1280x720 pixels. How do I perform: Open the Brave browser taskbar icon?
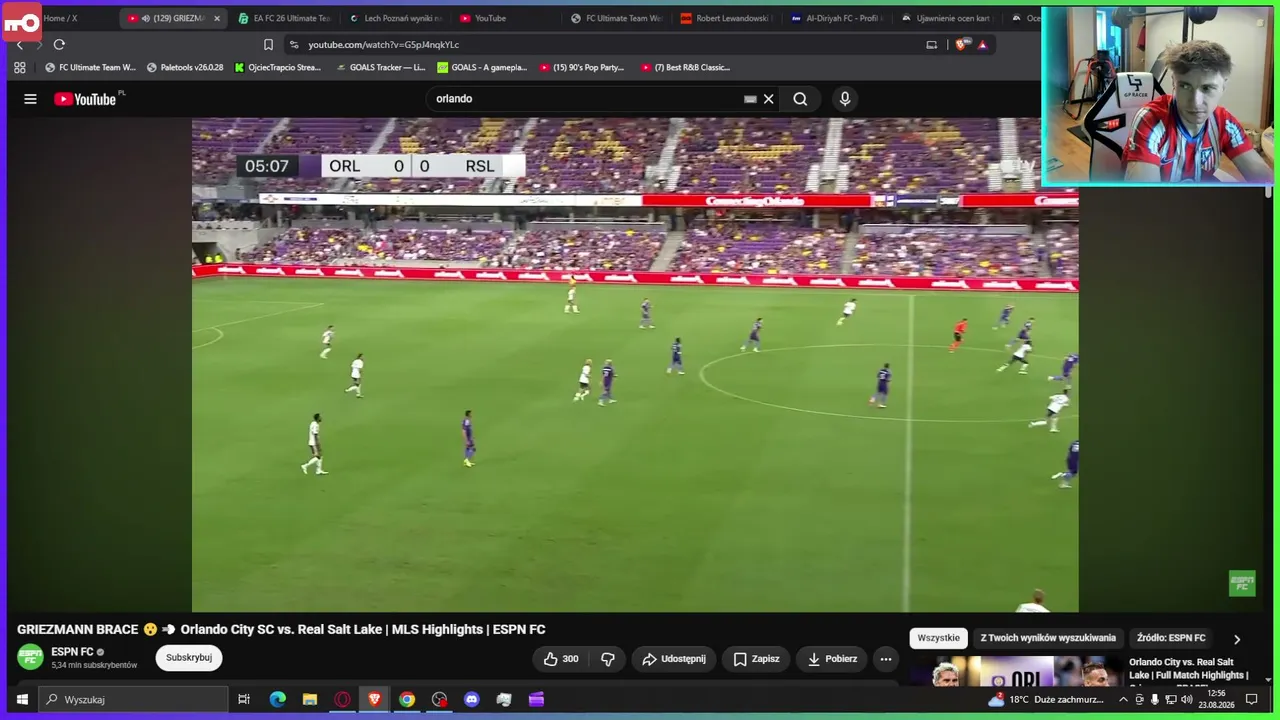(x=375, y=699)
